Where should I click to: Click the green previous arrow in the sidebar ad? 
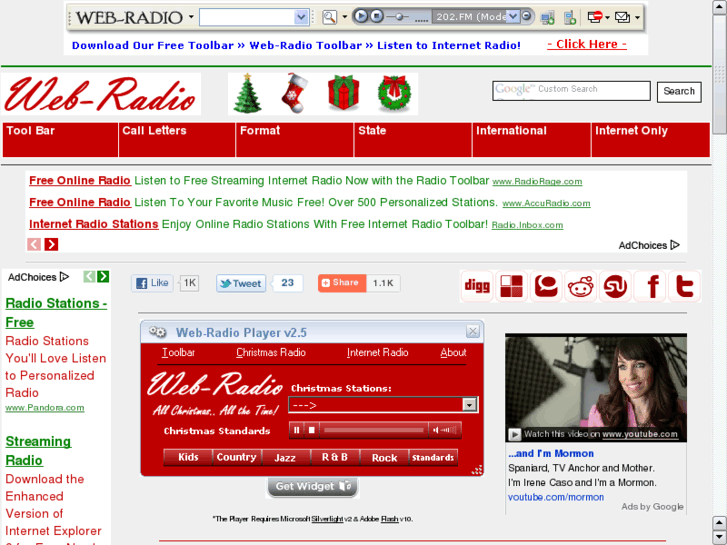point(89,276)
